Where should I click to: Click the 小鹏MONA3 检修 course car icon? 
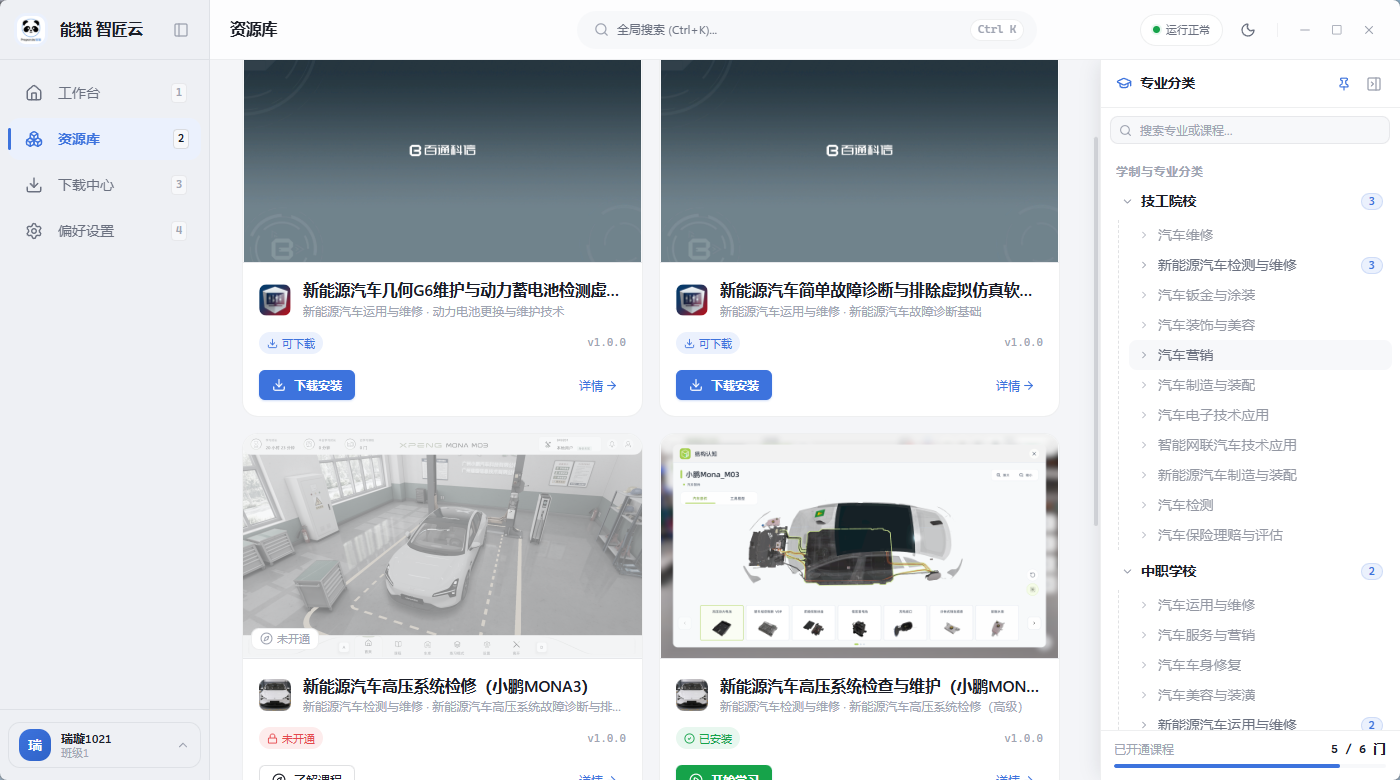275,695
